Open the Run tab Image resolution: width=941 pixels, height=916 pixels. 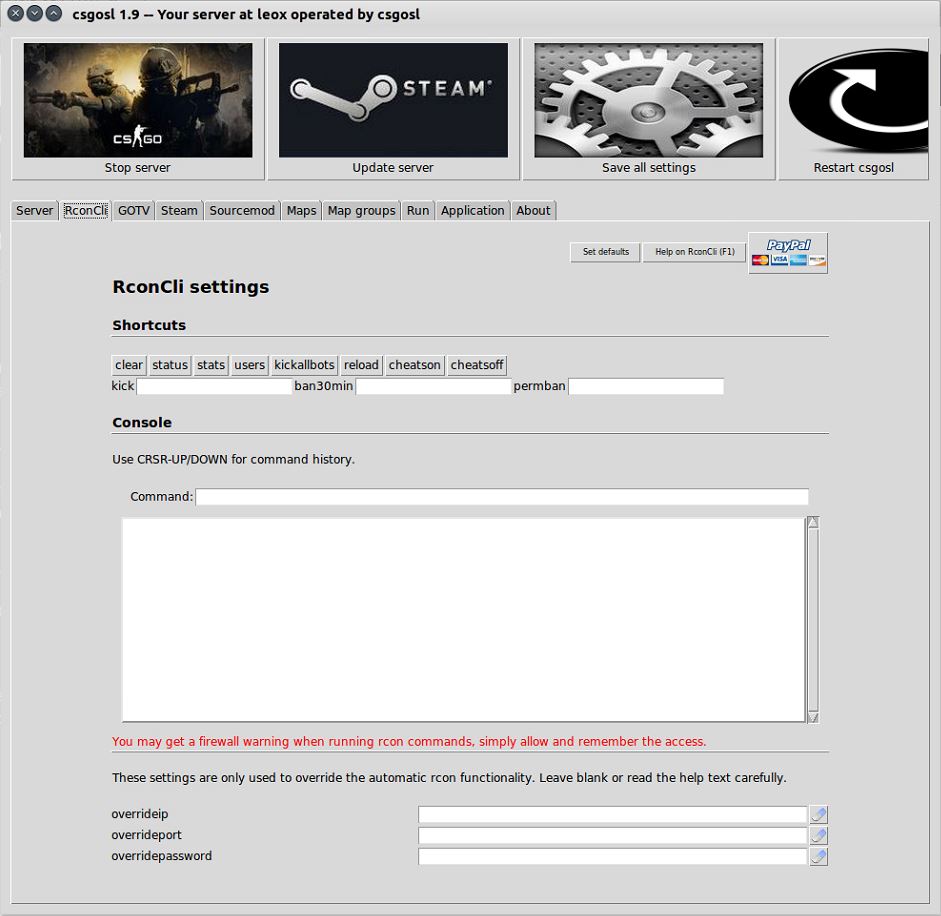[418, 211]
